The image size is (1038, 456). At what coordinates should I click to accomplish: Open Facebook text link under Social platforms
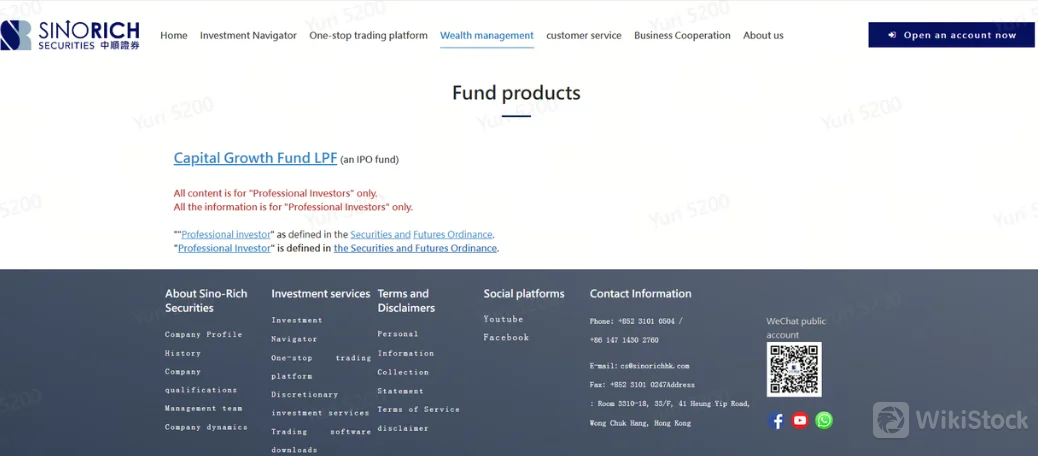pos(506,337)
